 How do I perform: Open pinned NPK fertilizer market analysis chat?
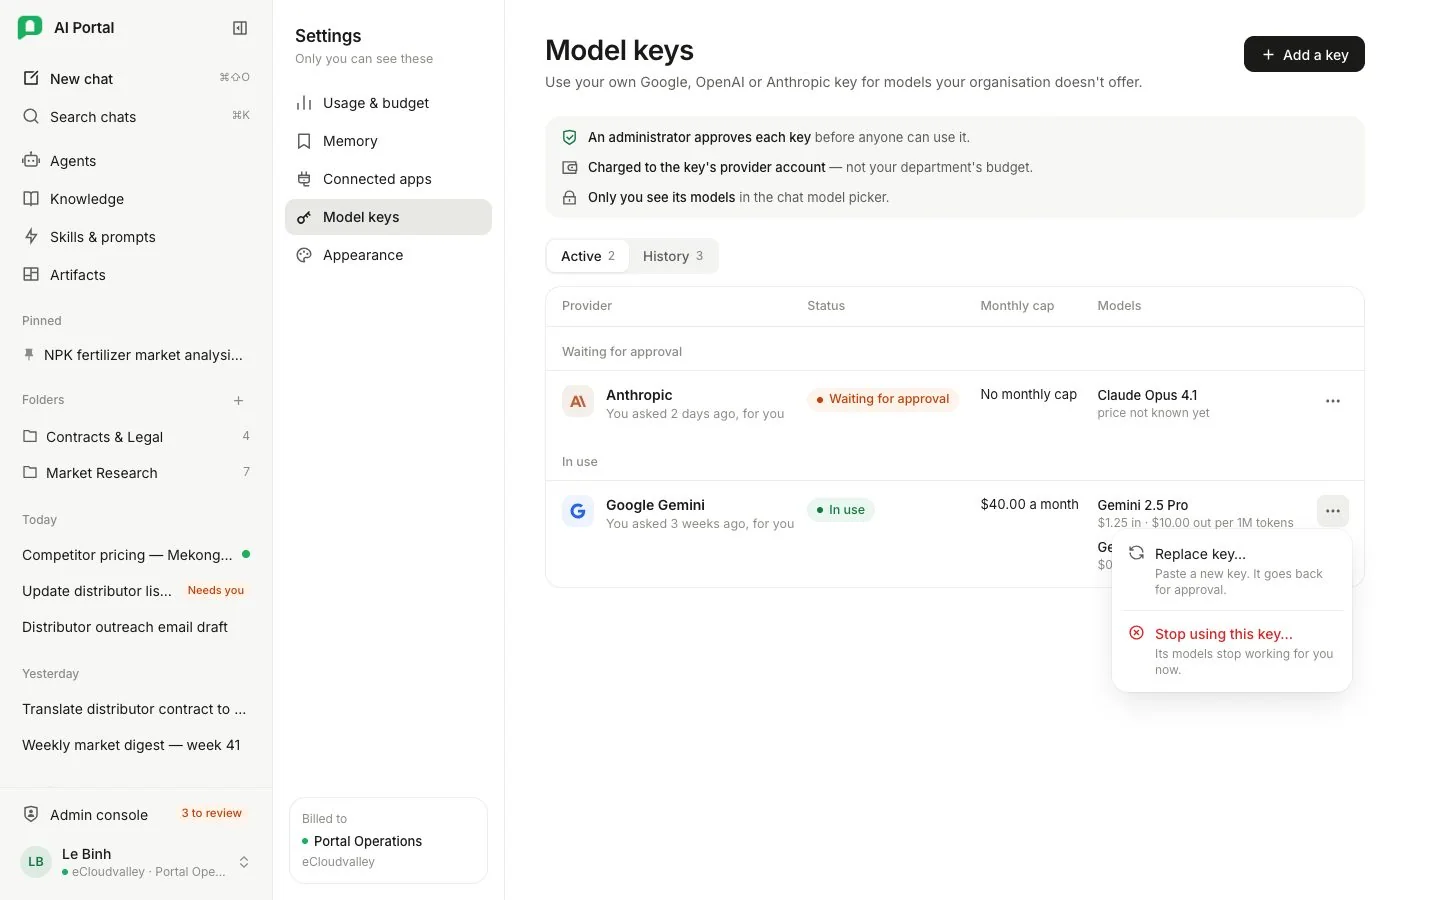pyautogui.click(x=136, y=354)
